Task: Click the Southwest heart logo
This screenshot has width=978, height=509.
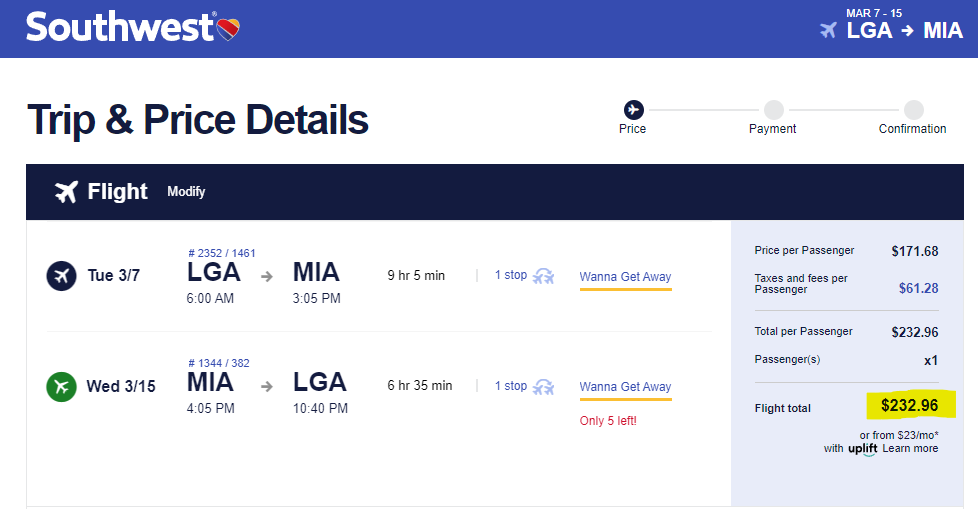Action: [228, 29]
